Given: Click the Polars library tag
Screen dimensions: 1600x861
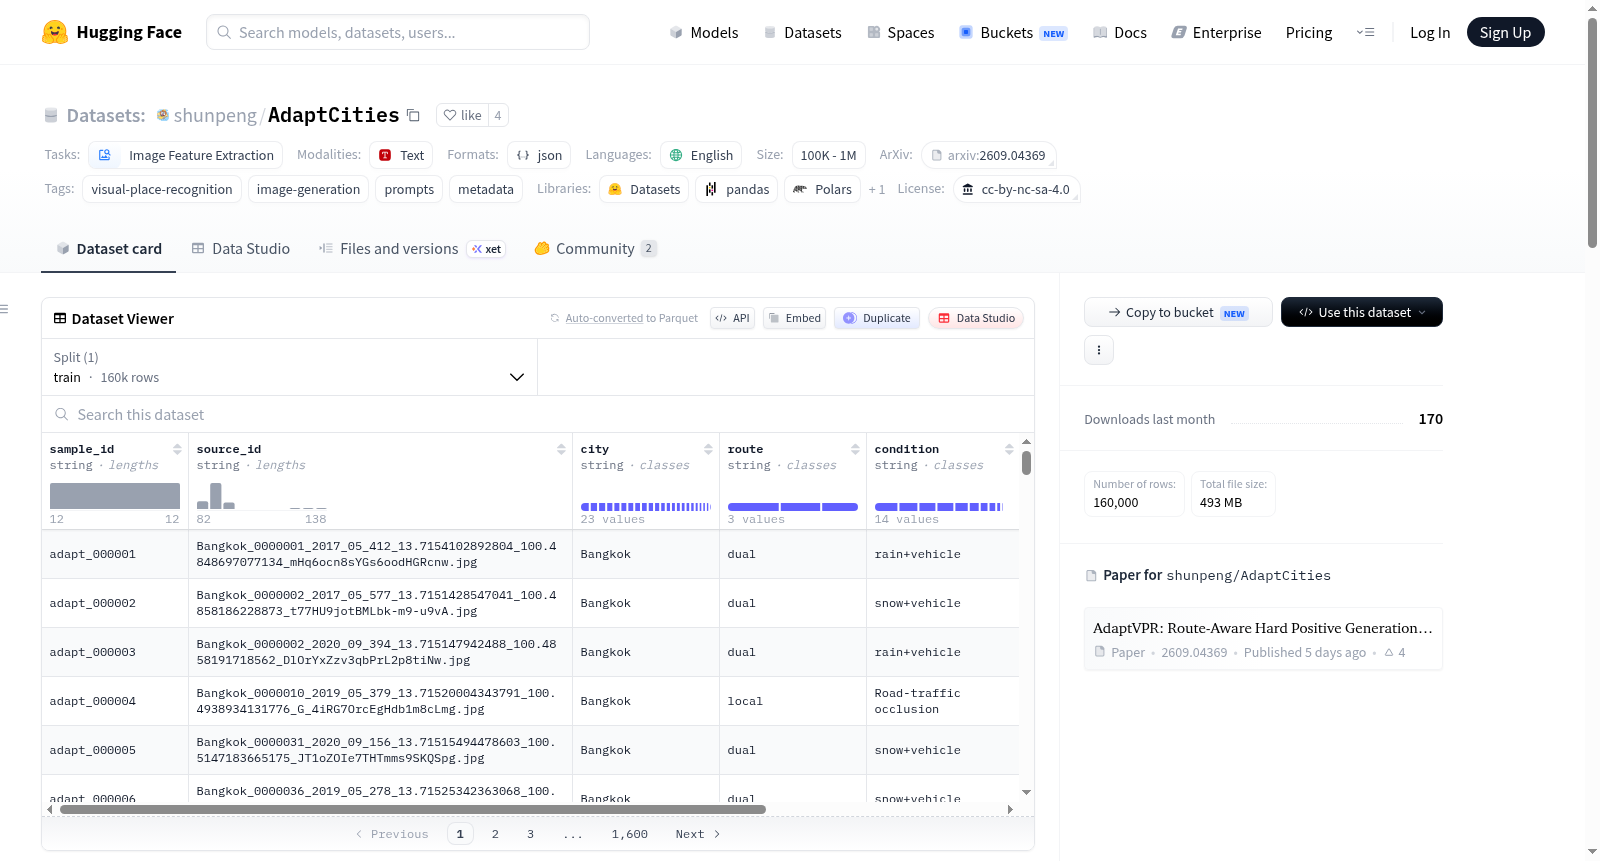Looking at the screenshot, I should (x=822, y=189).
